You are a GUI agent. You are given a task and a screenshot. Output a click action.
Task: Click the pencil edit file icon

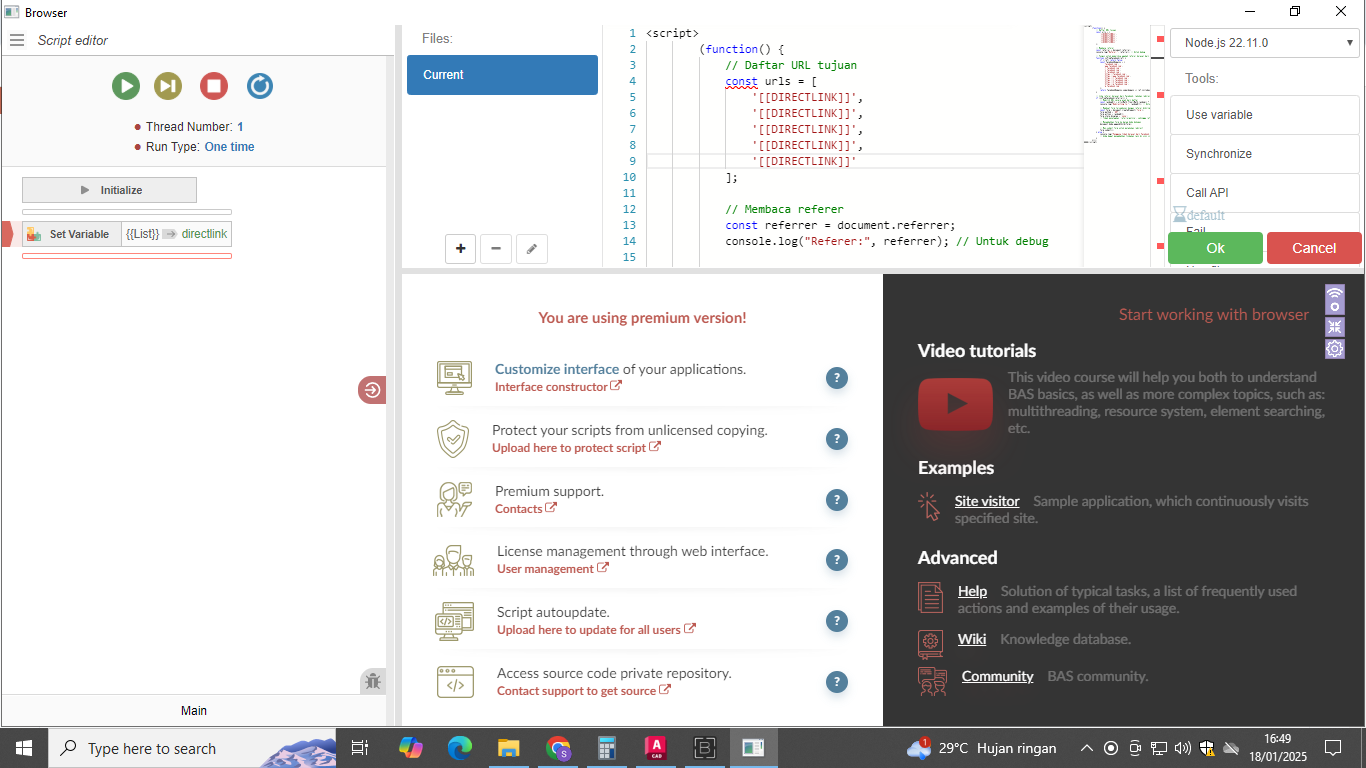531,249
